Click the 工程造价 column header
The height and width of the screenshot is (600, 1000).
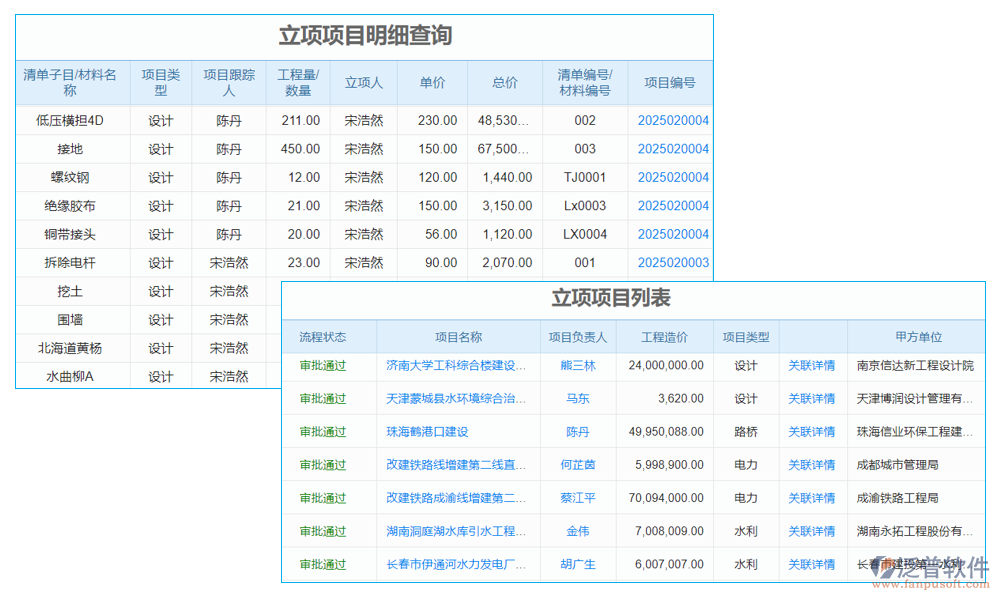pyautogui.click(x=665, y=336)
